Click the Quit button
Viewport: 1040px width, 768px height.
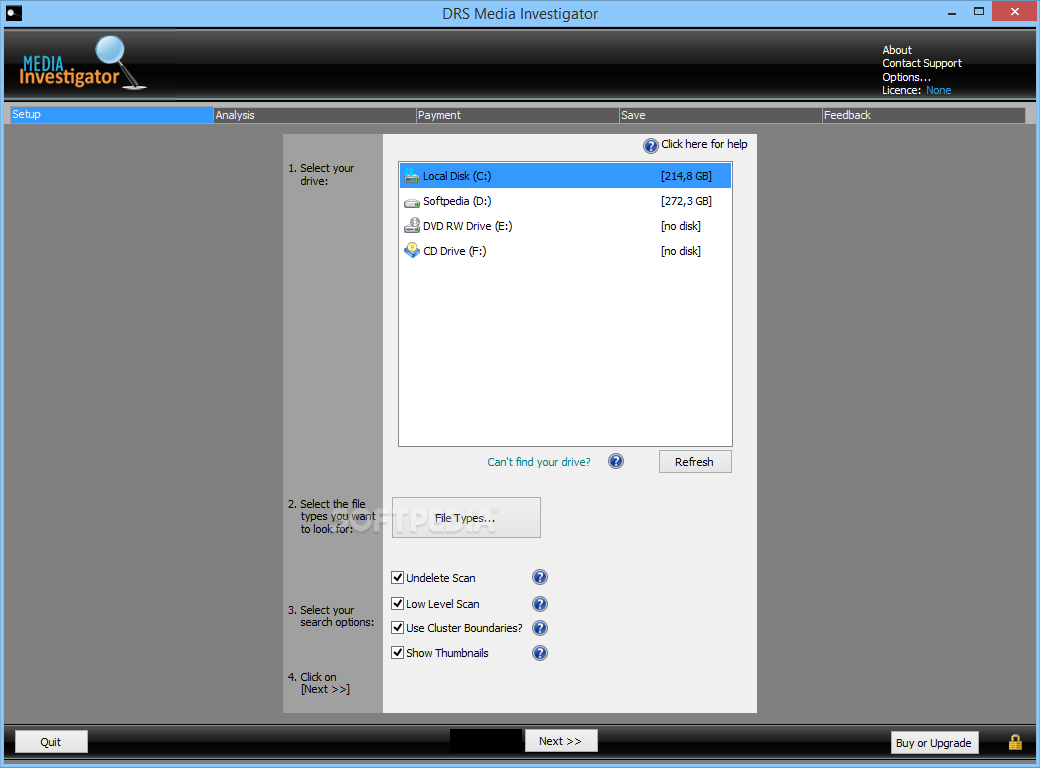click(x=51, y=741)
